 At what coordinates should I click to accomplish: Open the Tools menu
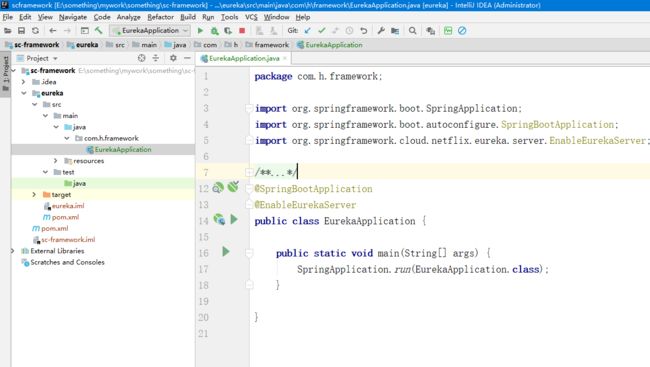229,17
